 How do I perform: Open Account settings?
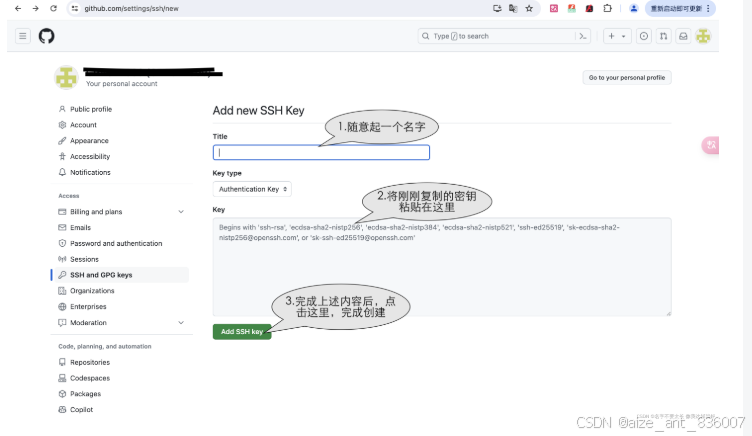83,125
